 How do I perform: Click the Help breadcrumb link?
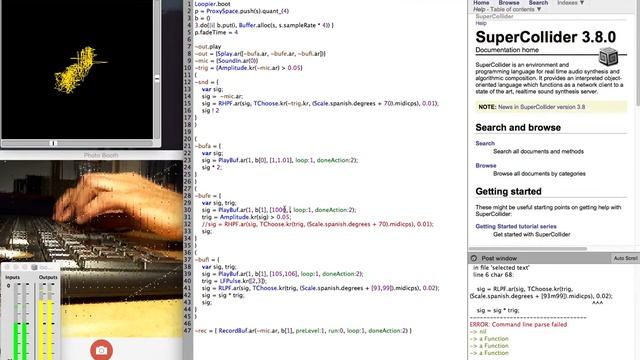tap(481, 23)
